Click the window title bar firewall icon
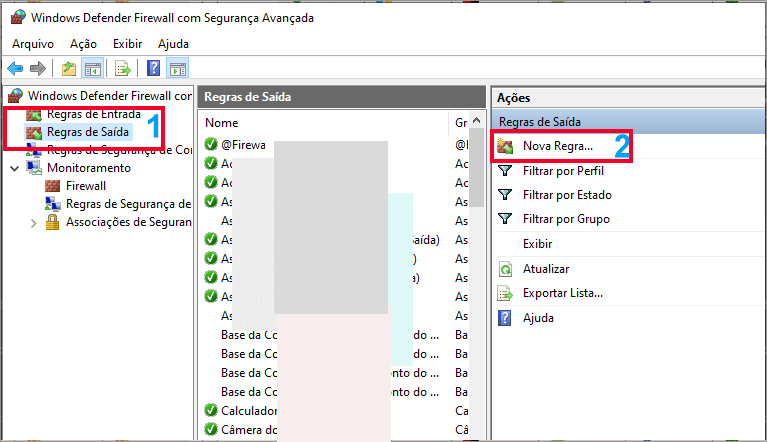Viewport: 767px width, 442px height. pos(18,17)
